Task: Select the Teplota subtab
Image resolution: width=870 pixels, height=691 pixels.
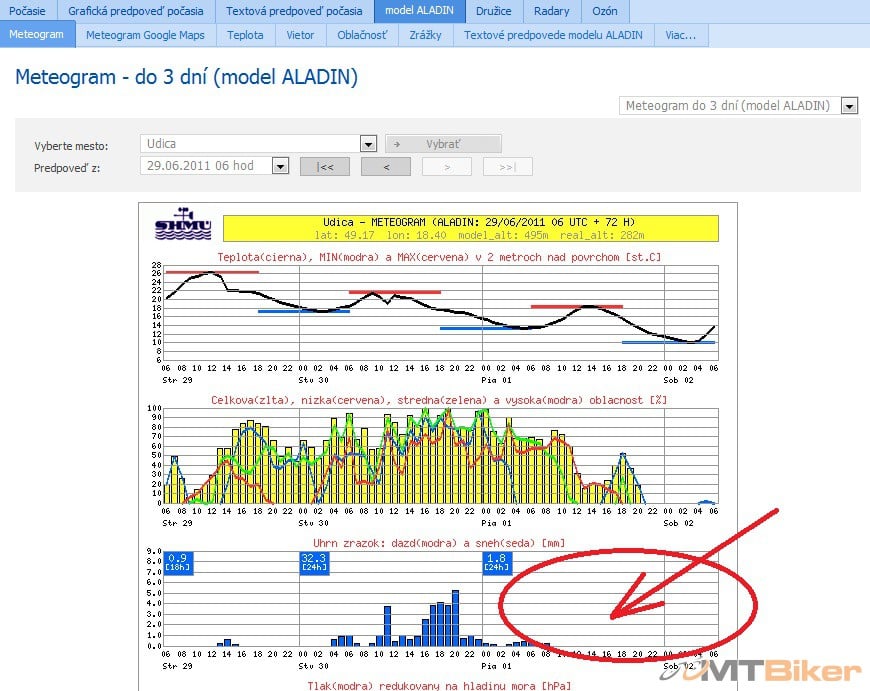Action: pos(245,34)
